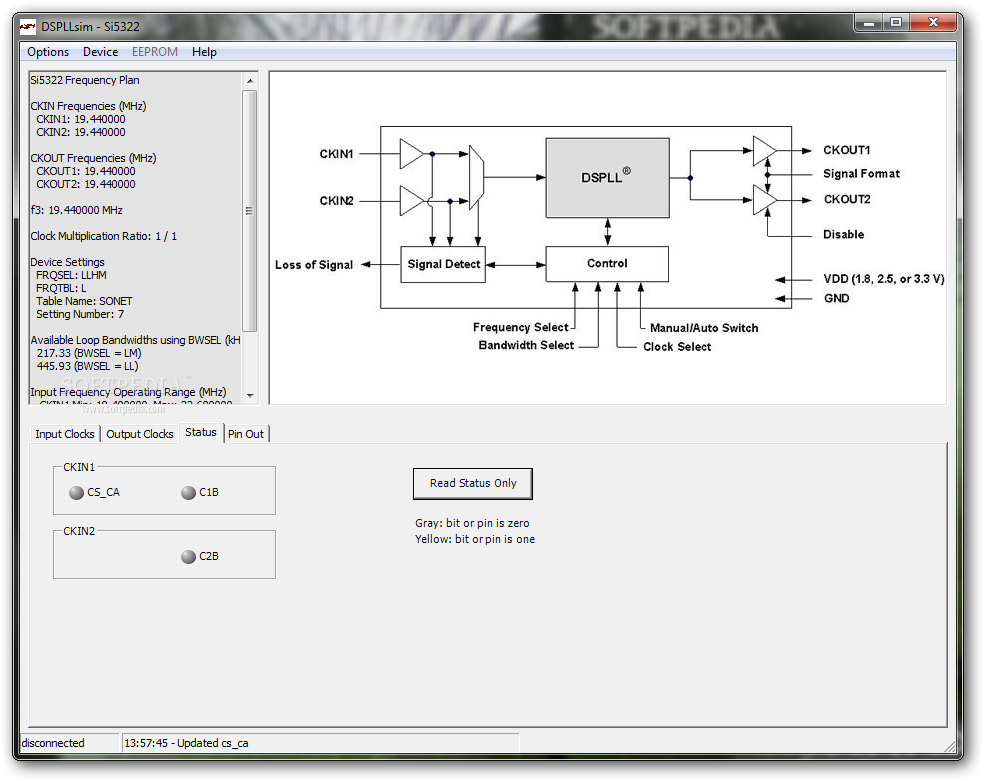Click the Control block in the diagram
Image resolution: width=984 pixels, height=781 pixels.
(607, 263)
